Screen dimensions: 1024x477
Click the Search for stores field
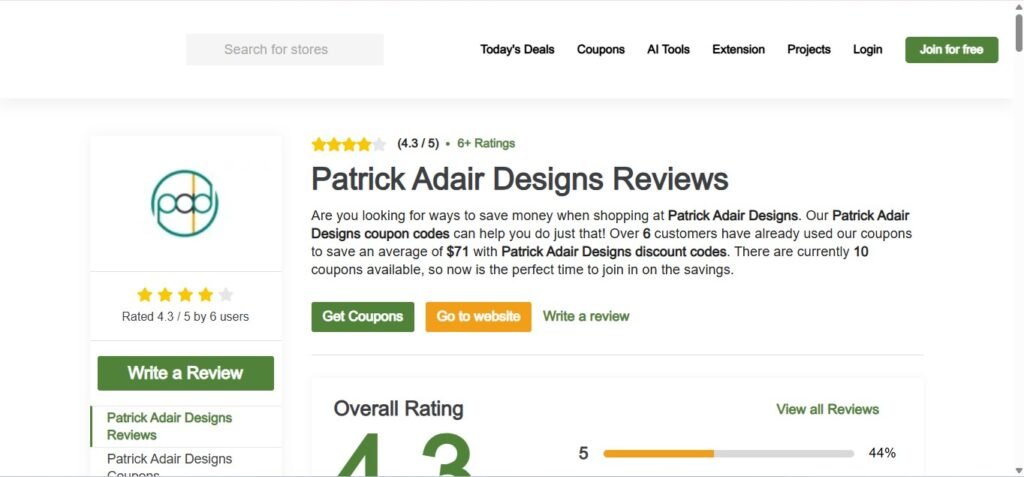click(x=285, y=50)
